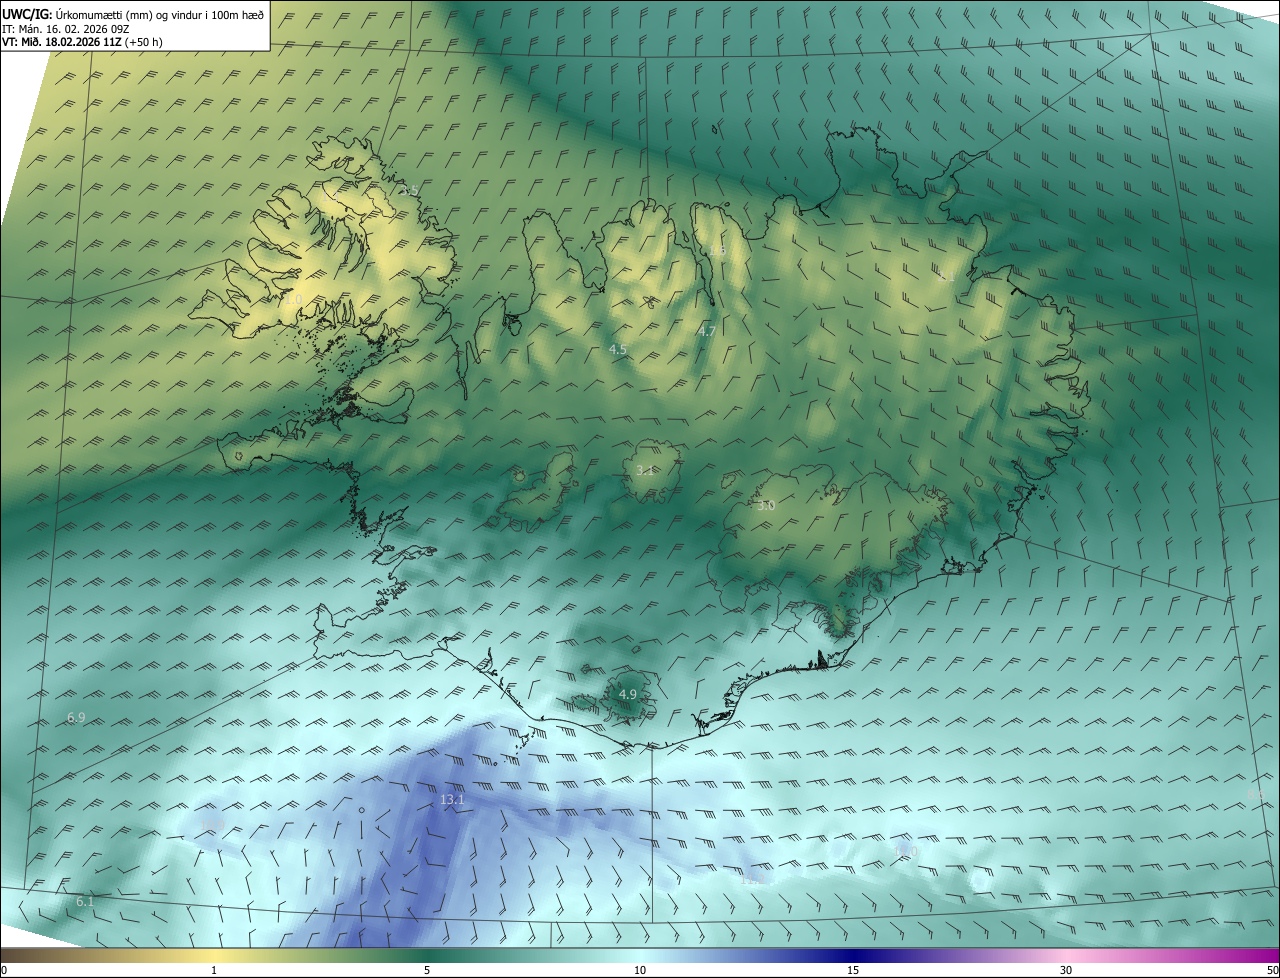Select the 4.5 value label in north Iceland
This screenshot has height=978, width=1280.
[x=618, y=349]
